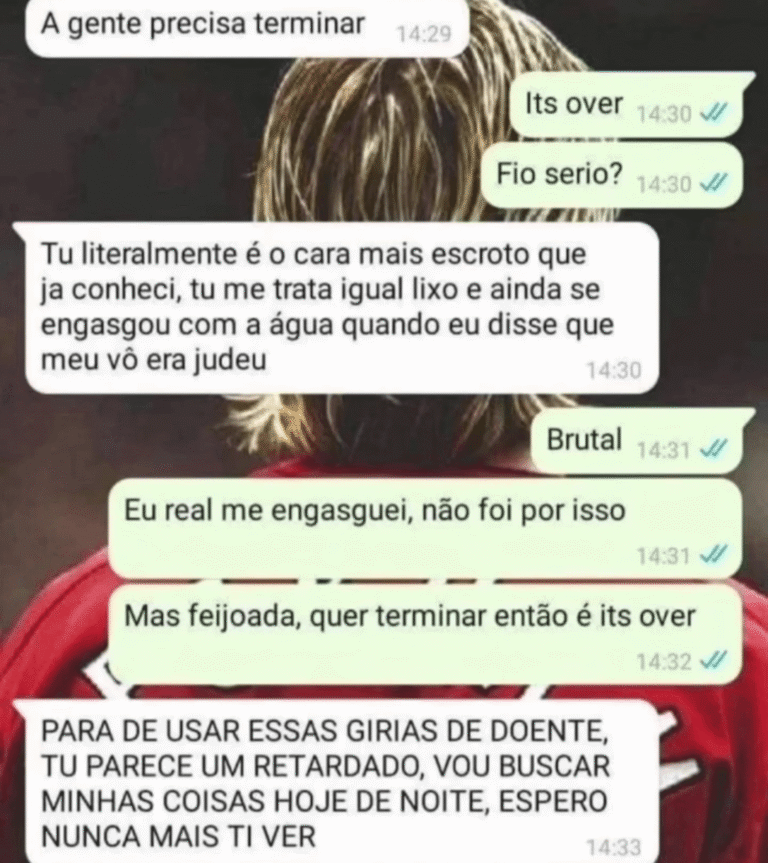Click the 14:33 timestamp on the last message
Viewport: 768px width, 863px height.
(614, 848)
